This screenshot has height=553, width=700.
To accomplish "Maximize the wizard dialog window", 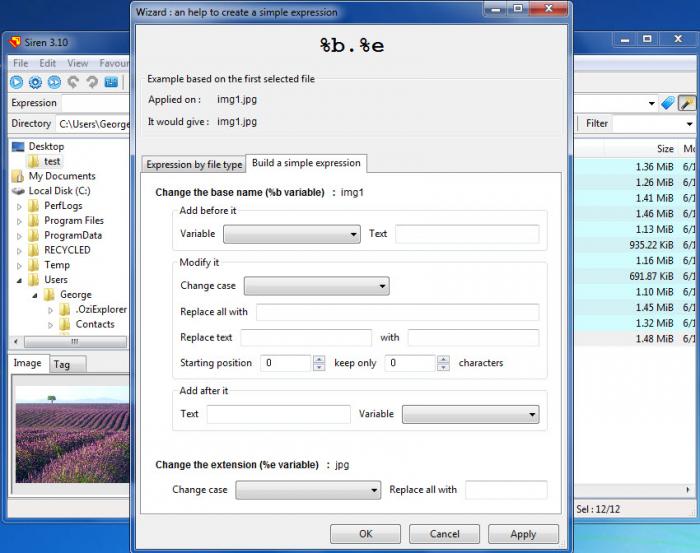I will (x=518, y=8).
